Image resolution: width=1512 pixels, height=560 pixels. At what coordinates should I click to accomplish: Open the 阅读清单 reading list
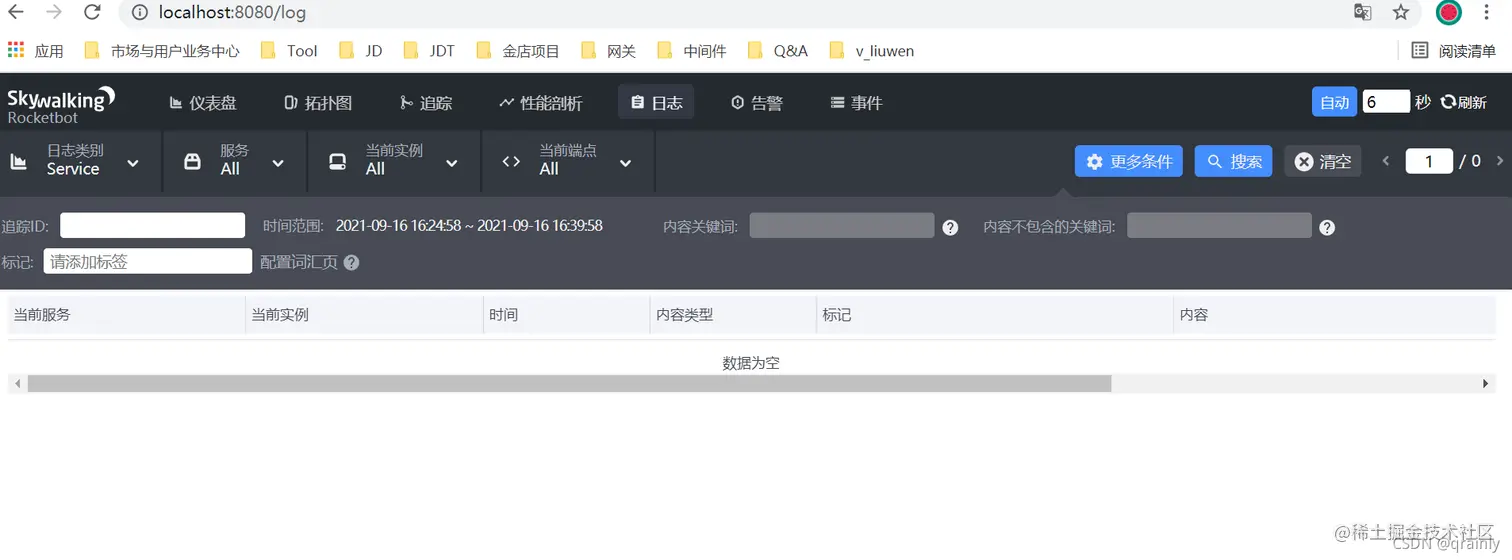[1454, 50]
